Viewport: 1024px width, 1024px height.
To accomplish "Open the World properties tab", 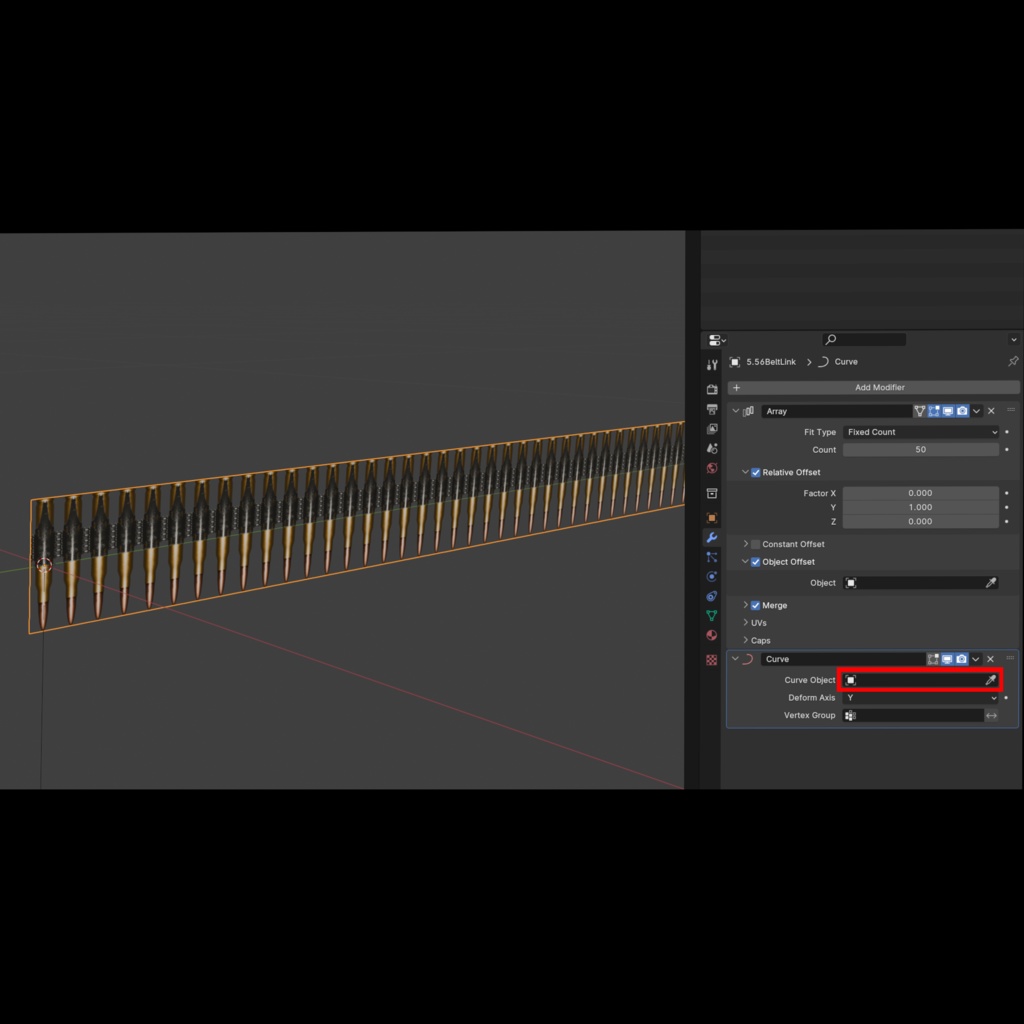I will point(712,468).
